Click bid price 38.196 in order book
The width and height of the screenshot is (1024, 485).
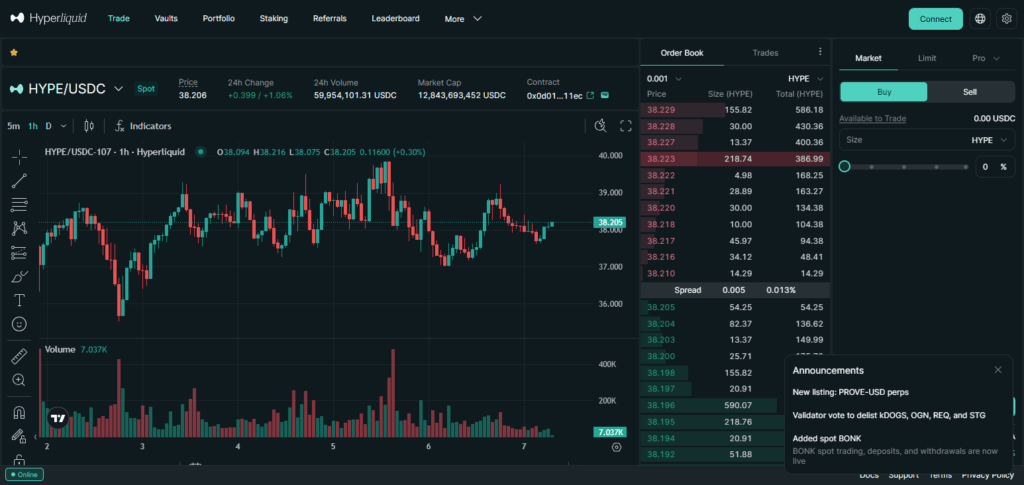point(661,405)
